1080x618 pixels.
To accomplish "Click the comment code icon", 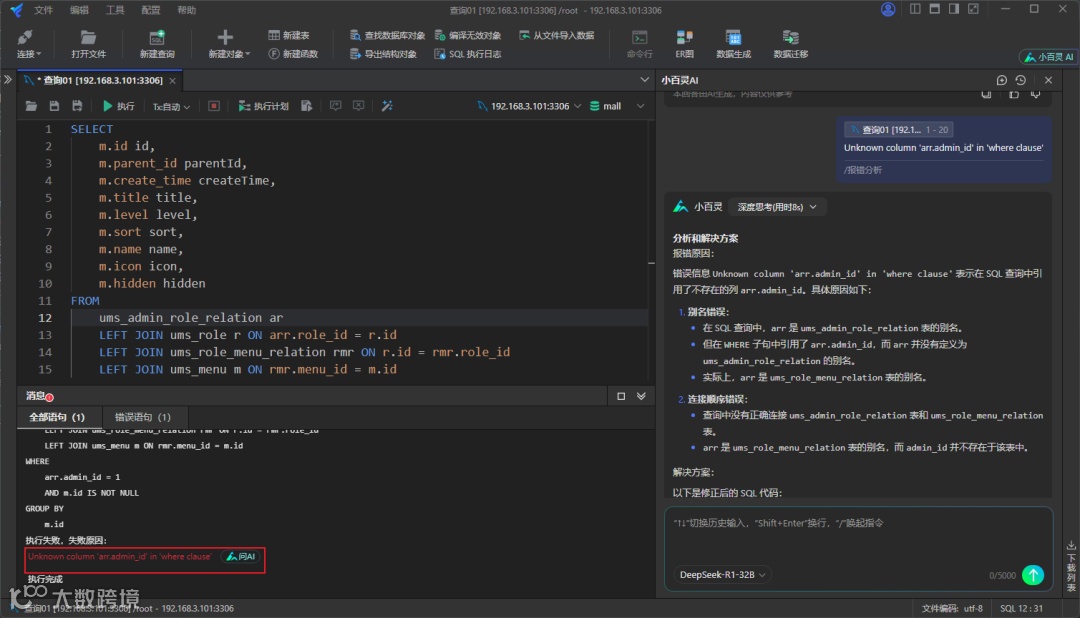I will pos(335,106).
